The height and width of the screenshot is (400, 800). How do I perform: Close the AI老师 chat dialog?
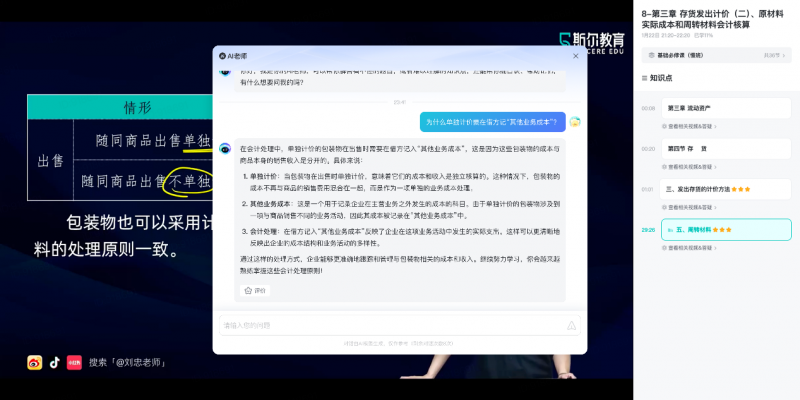(574, 56)
